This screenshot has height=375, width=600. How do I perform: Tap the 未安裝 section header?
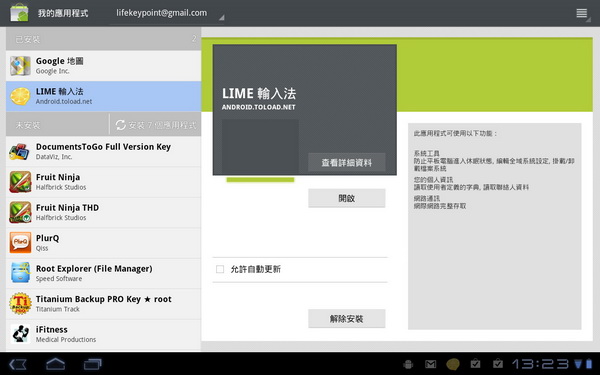(57, 125)
